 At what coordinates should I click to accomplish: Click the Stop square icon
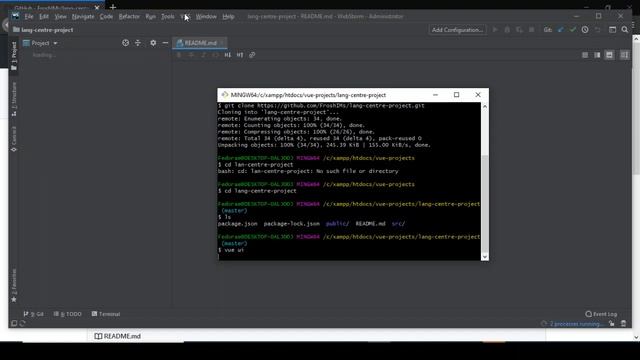(531, 30)
